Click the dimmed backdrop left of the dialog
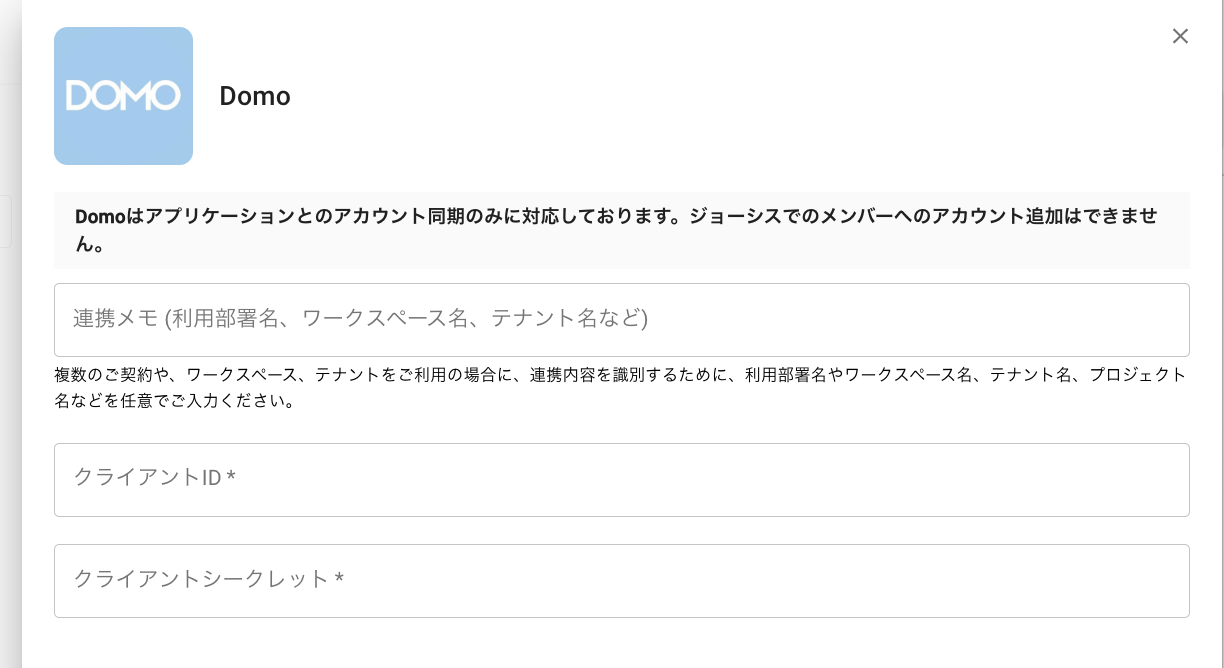The width and height of the screenshot is (1224, 668). (x=10, y=400)
